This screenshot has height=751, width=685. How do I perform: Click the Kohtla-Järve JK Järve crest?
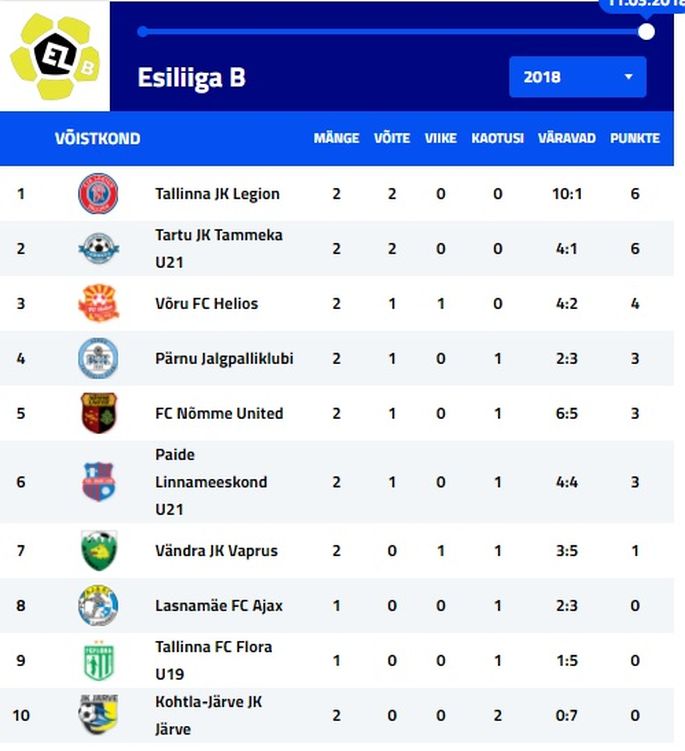click(98, 715)
